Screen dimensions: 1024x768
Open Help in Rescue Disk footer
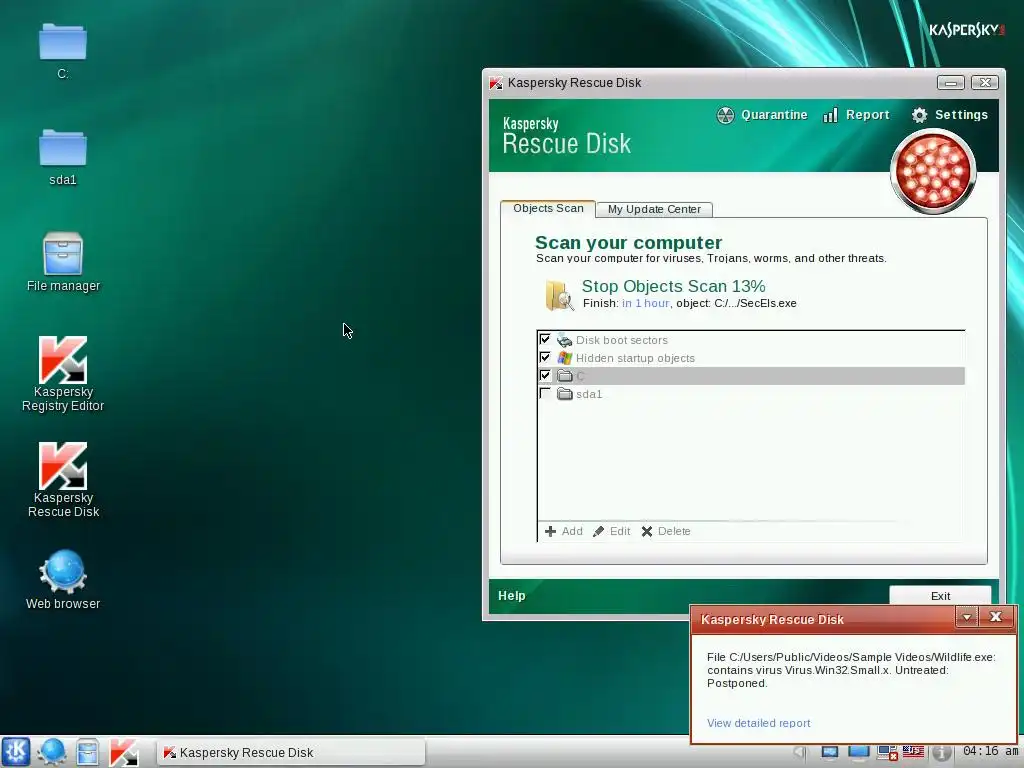coord(511,596)
